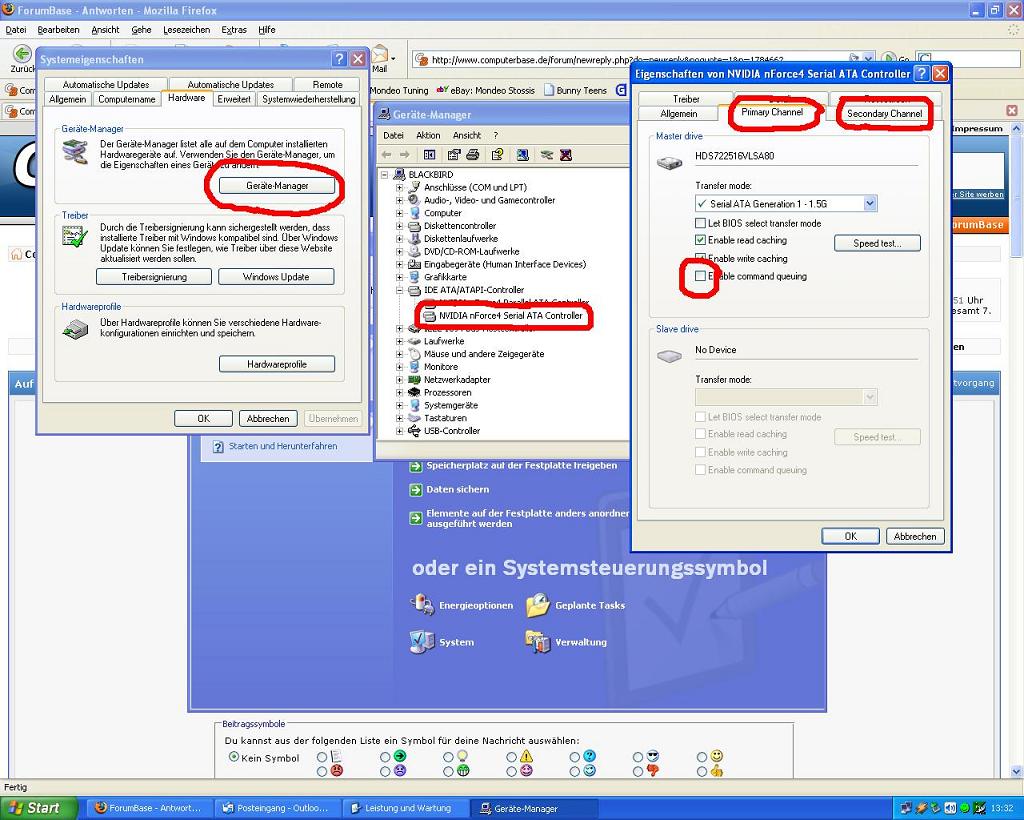Open Geplante Tasks control panel icon
The height and width of the screenshot is (820, 1024).
(x=538, y=605)
